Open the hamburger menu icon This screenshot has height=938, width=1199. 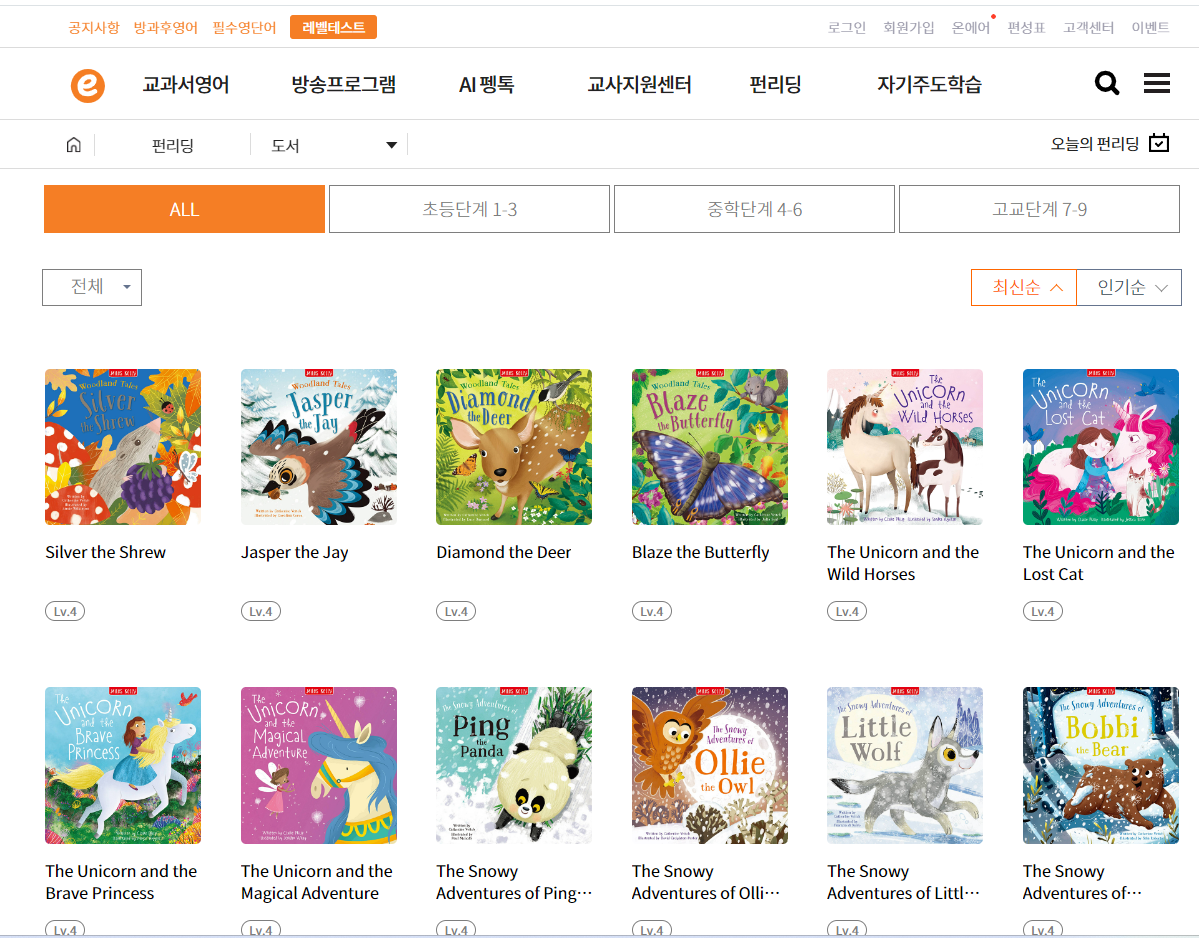[1157, 83]
